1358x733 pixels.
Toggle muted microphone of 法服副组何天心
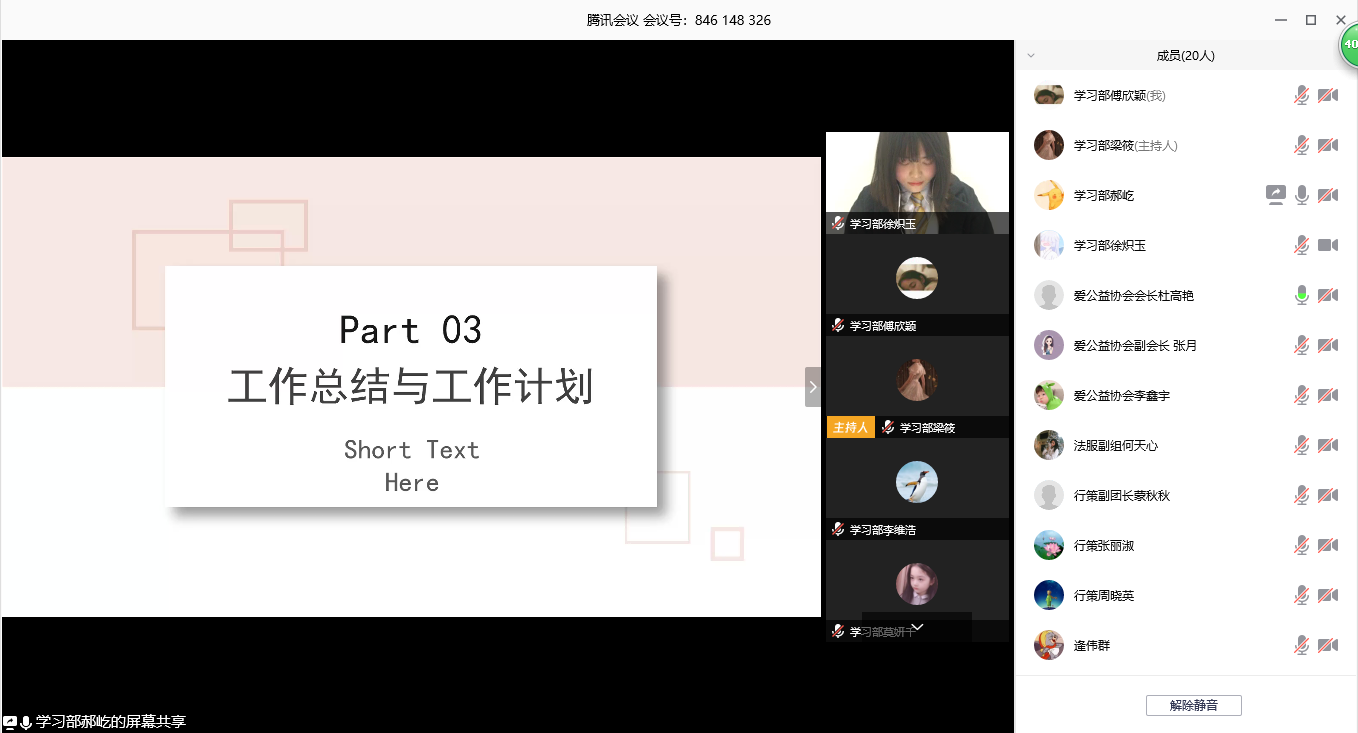(x=1301, y=445)
